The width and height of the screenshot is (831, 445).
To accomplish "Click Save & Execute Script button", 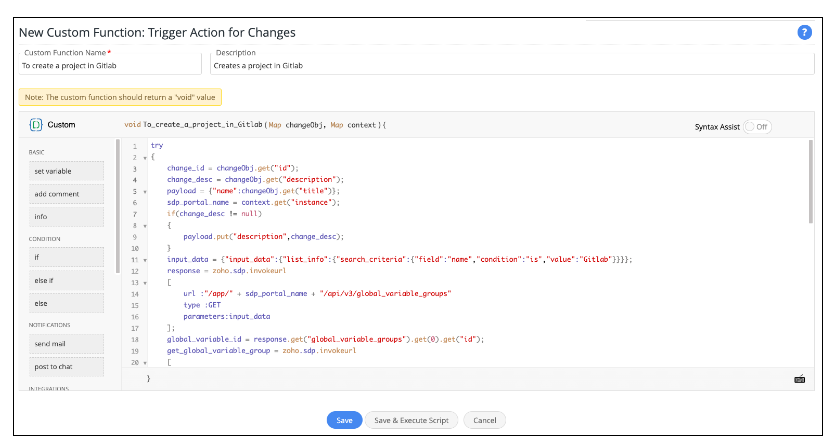I will tap(411, 420).
